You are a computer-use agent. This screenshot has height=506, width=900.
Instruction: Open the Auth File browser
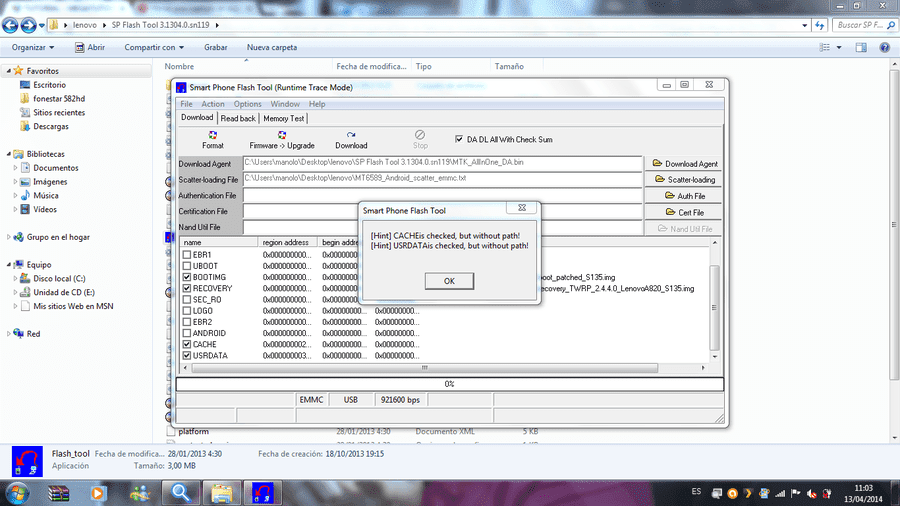pyautogui.click(x=685, y=196)
